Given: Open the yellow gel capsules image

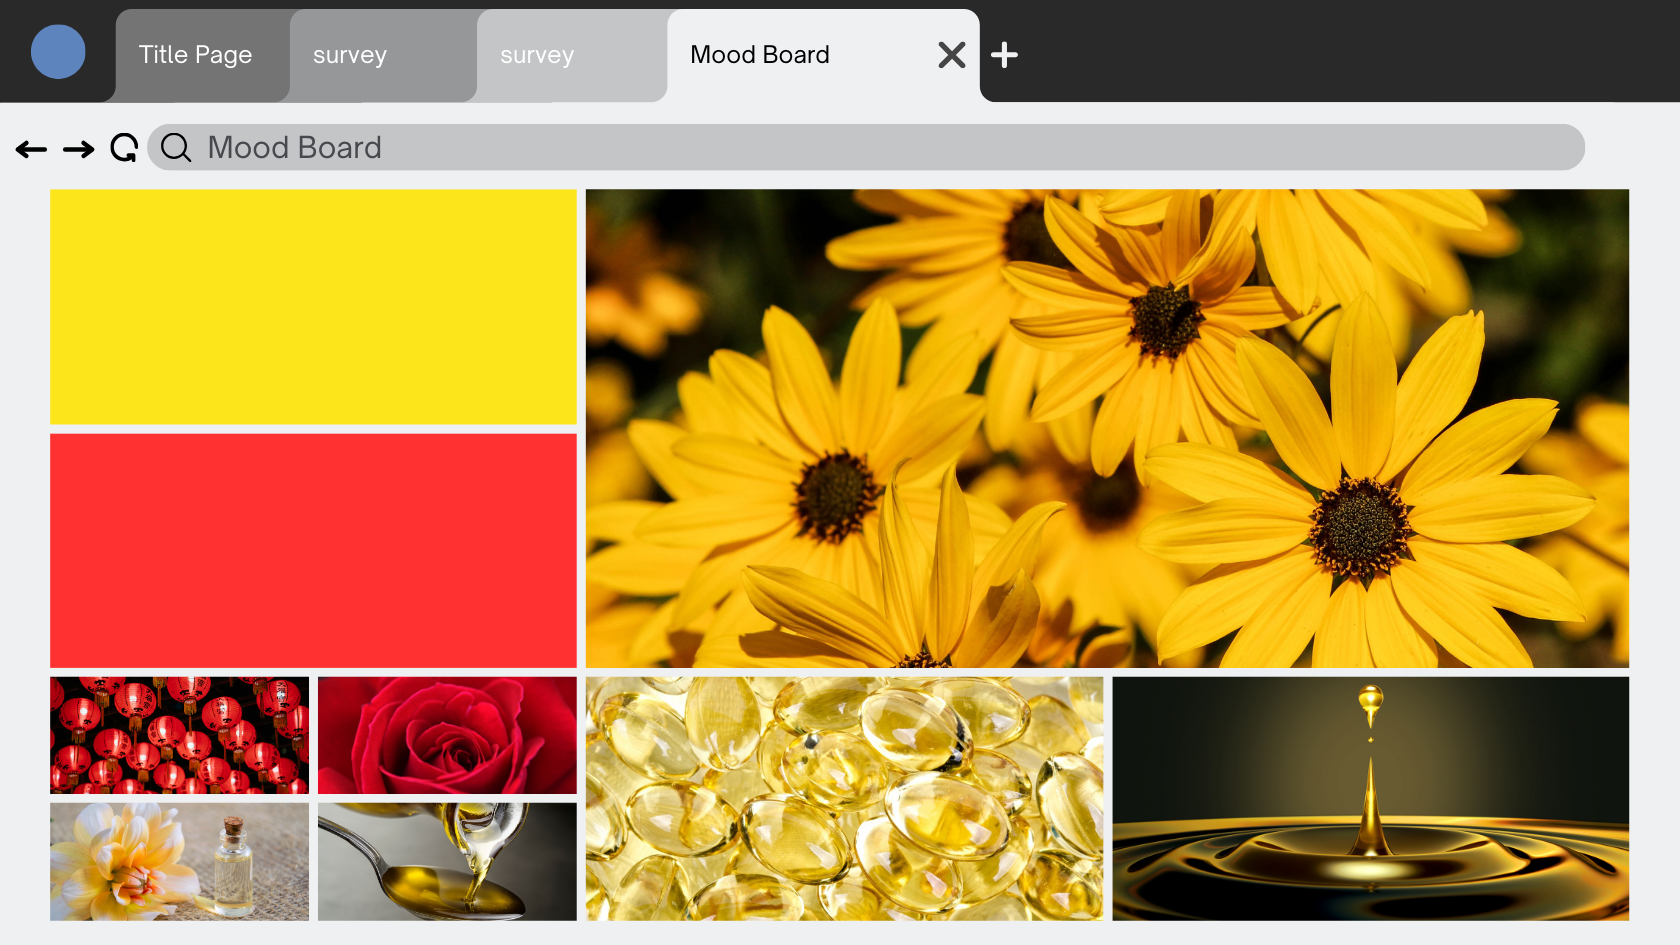Looking at the screenshot, I should click(x=844, y=798).
